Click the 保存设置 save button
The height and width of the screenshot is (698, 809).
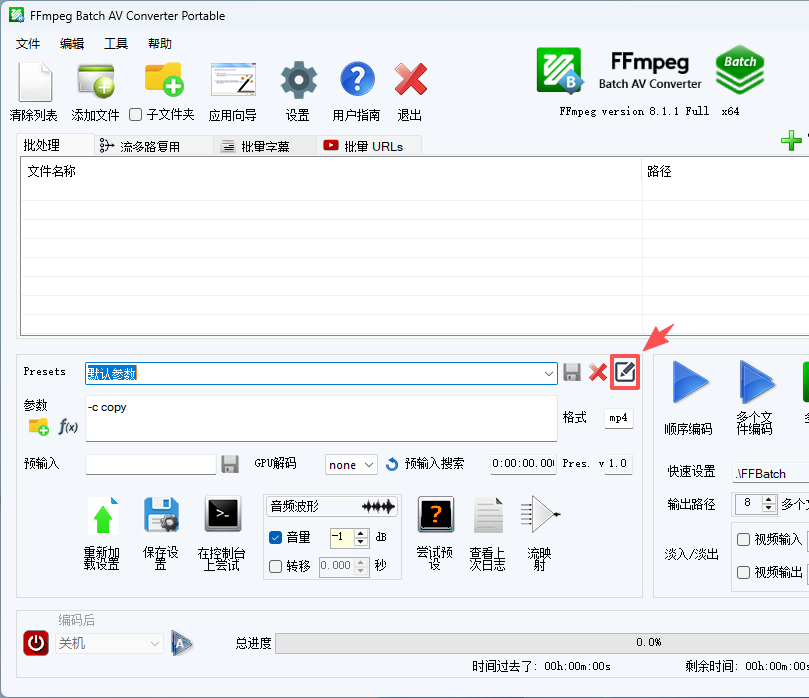pyautogui.click(x=161, y=533)
